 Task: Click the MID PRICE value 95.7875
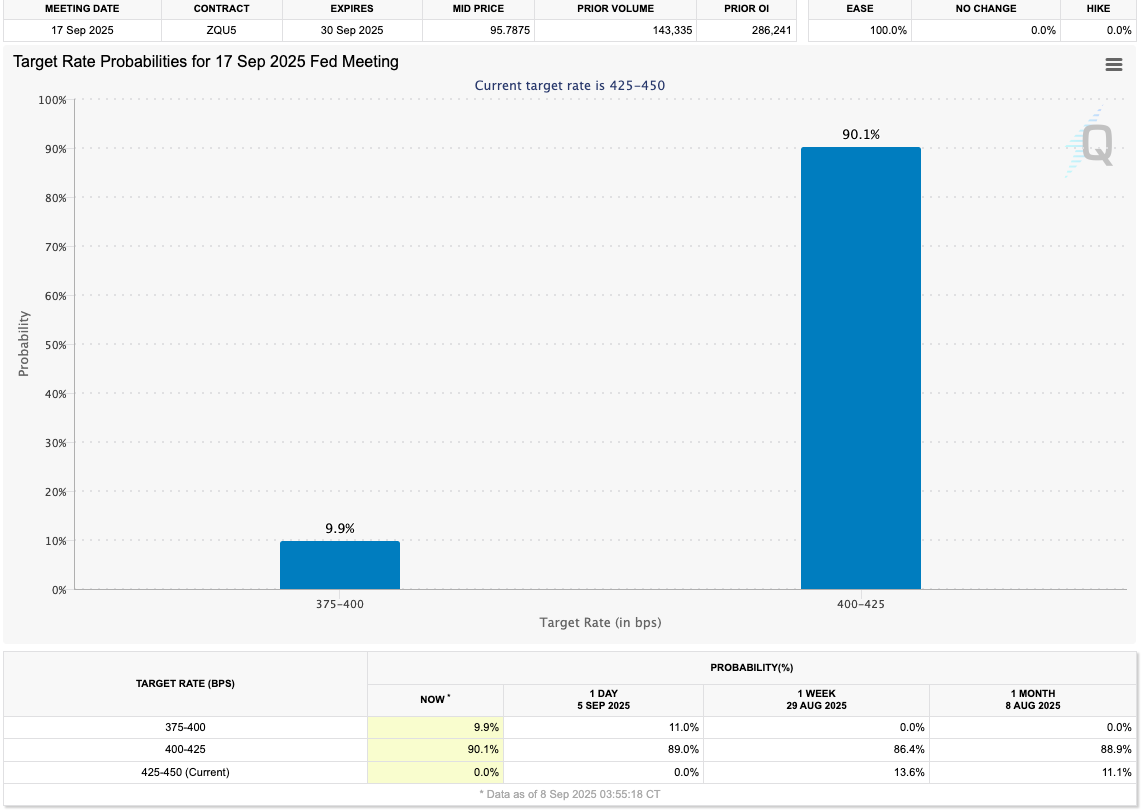click(x=478, y=30)
